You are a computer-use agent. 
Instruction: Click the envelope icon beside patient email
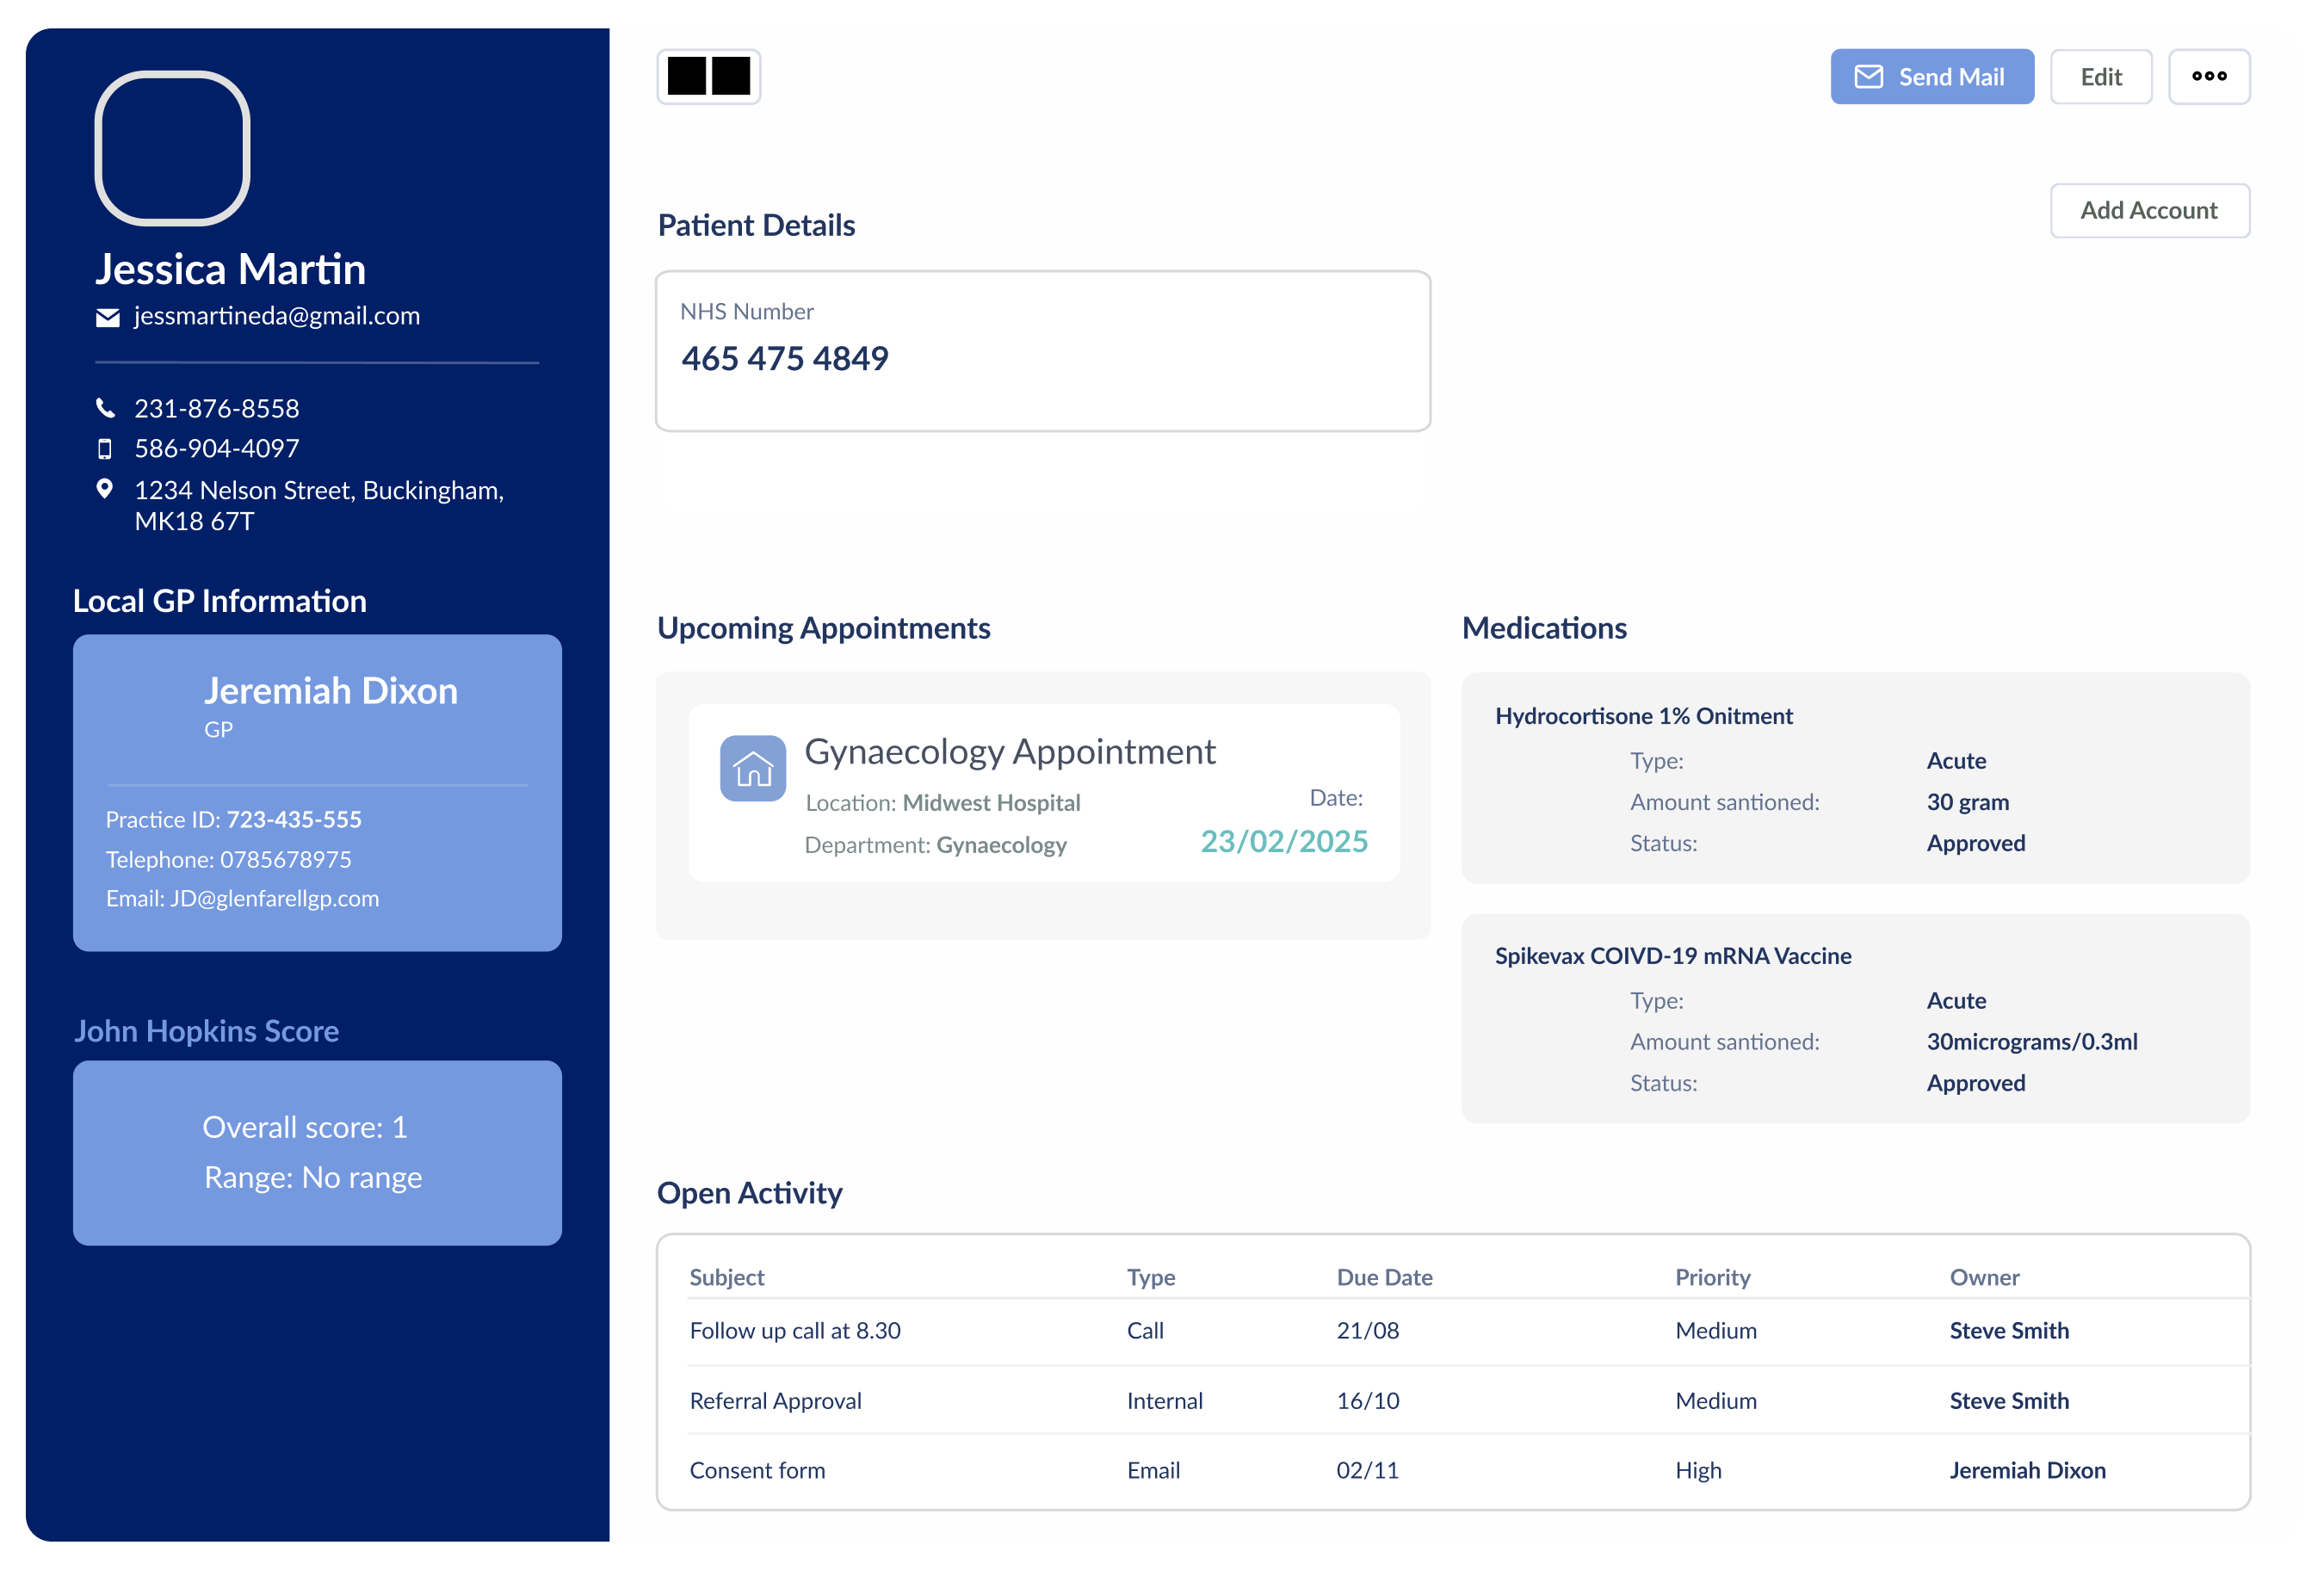point(107,317)
